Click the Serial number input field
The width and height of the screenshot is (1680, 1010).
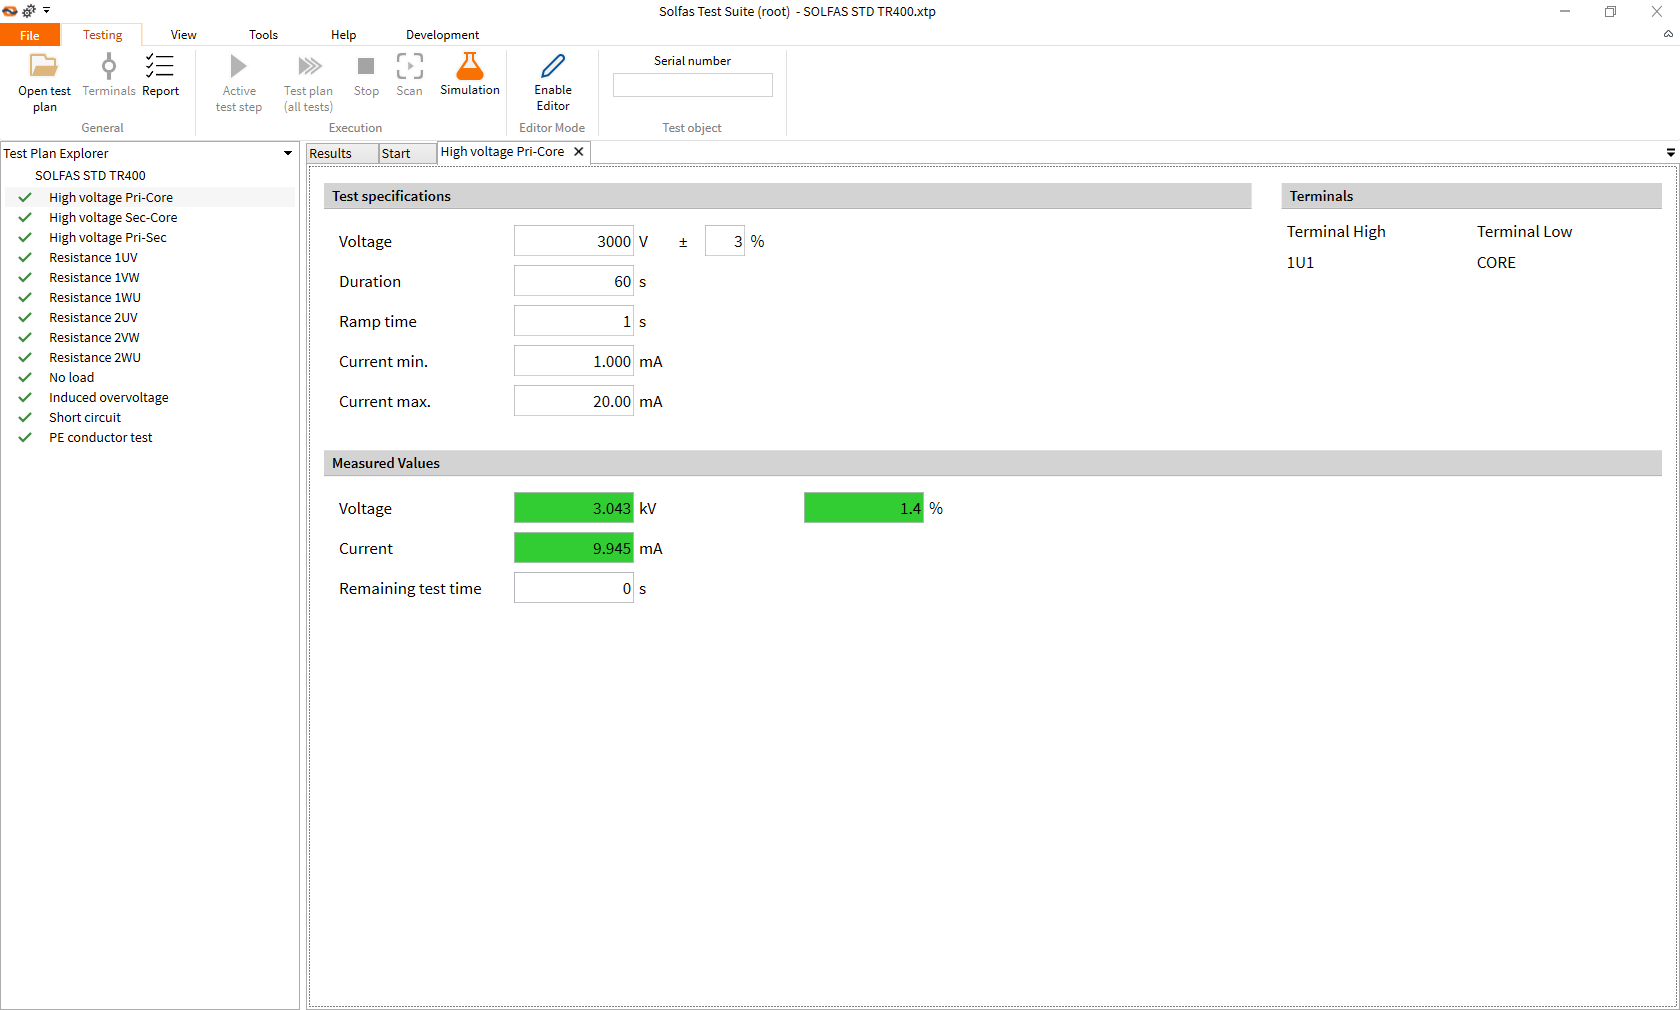692,85
